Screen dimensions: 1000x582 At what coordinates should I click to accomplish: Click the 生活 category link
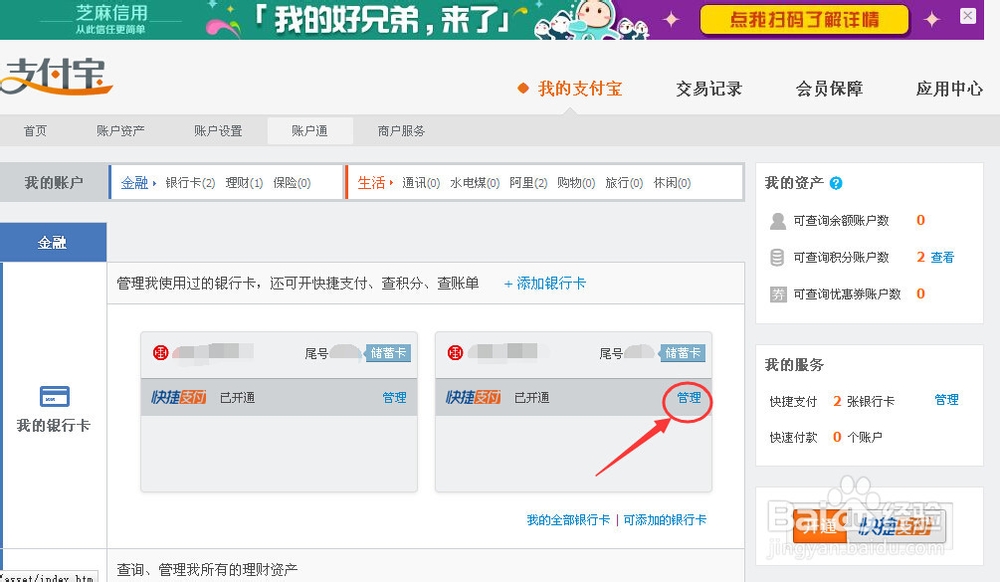tap(372, 183)
